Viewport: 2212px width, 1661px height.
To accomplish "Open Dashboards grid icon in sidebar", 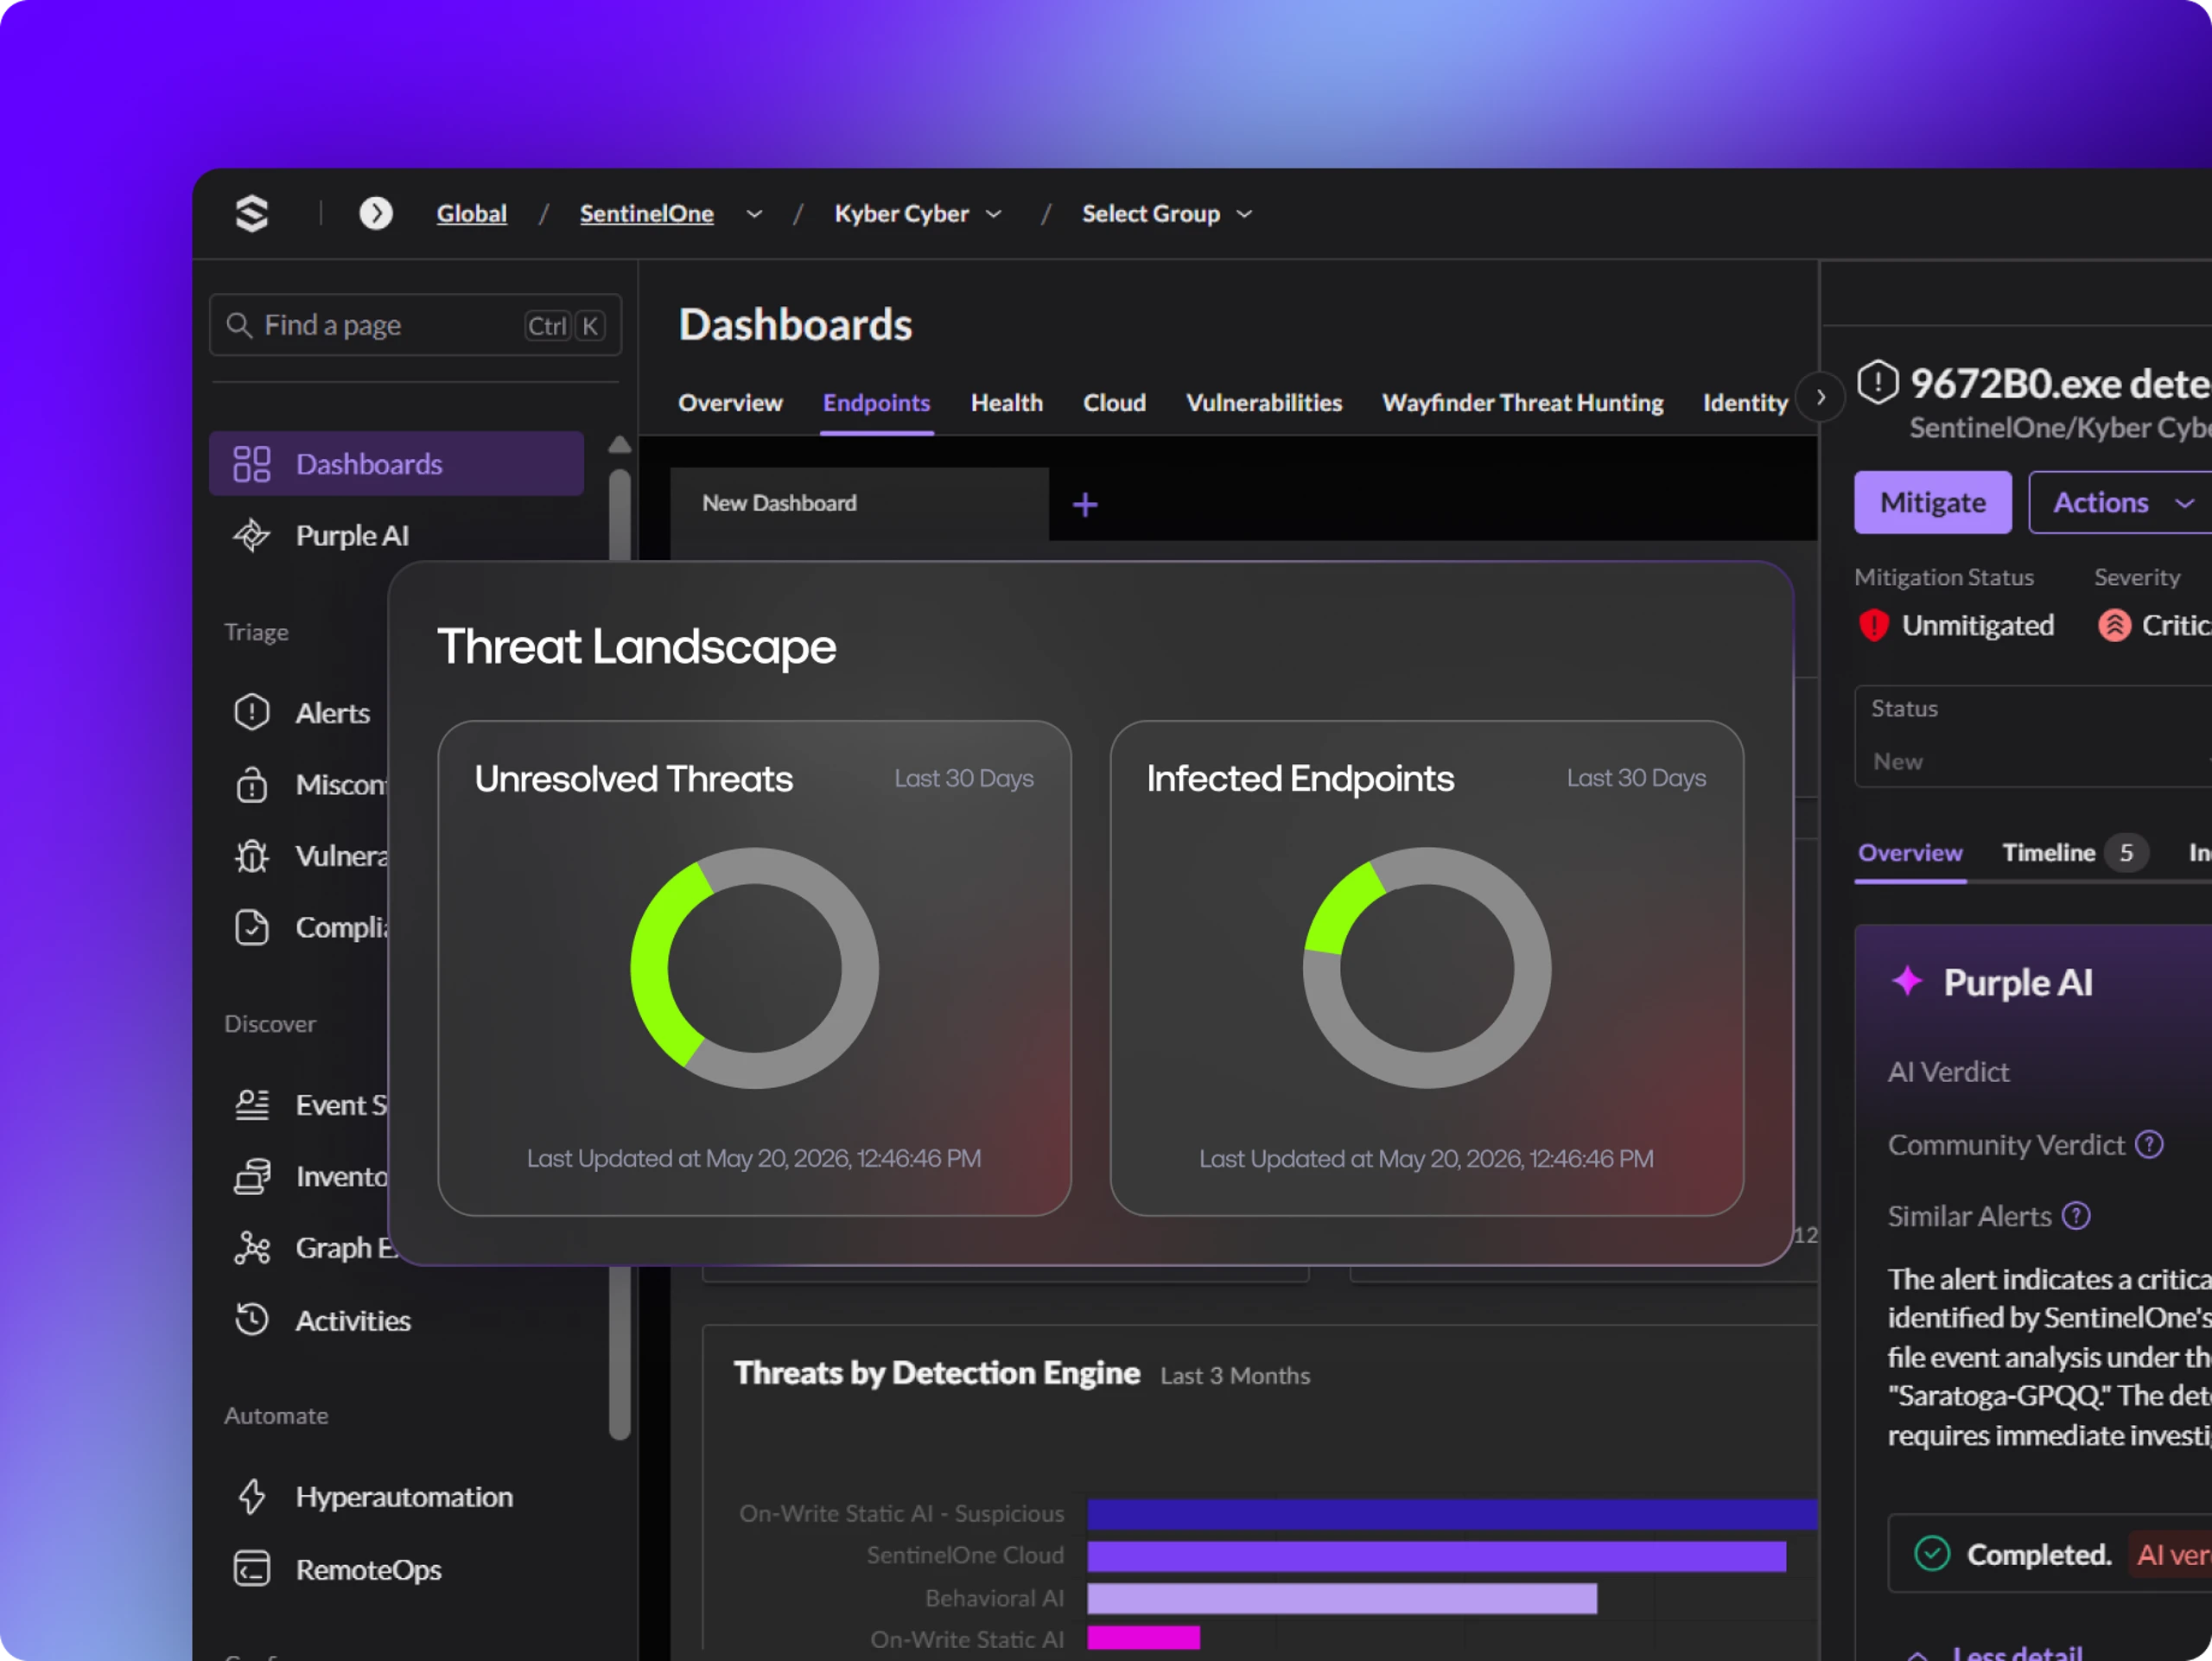I will coord(251,464).
